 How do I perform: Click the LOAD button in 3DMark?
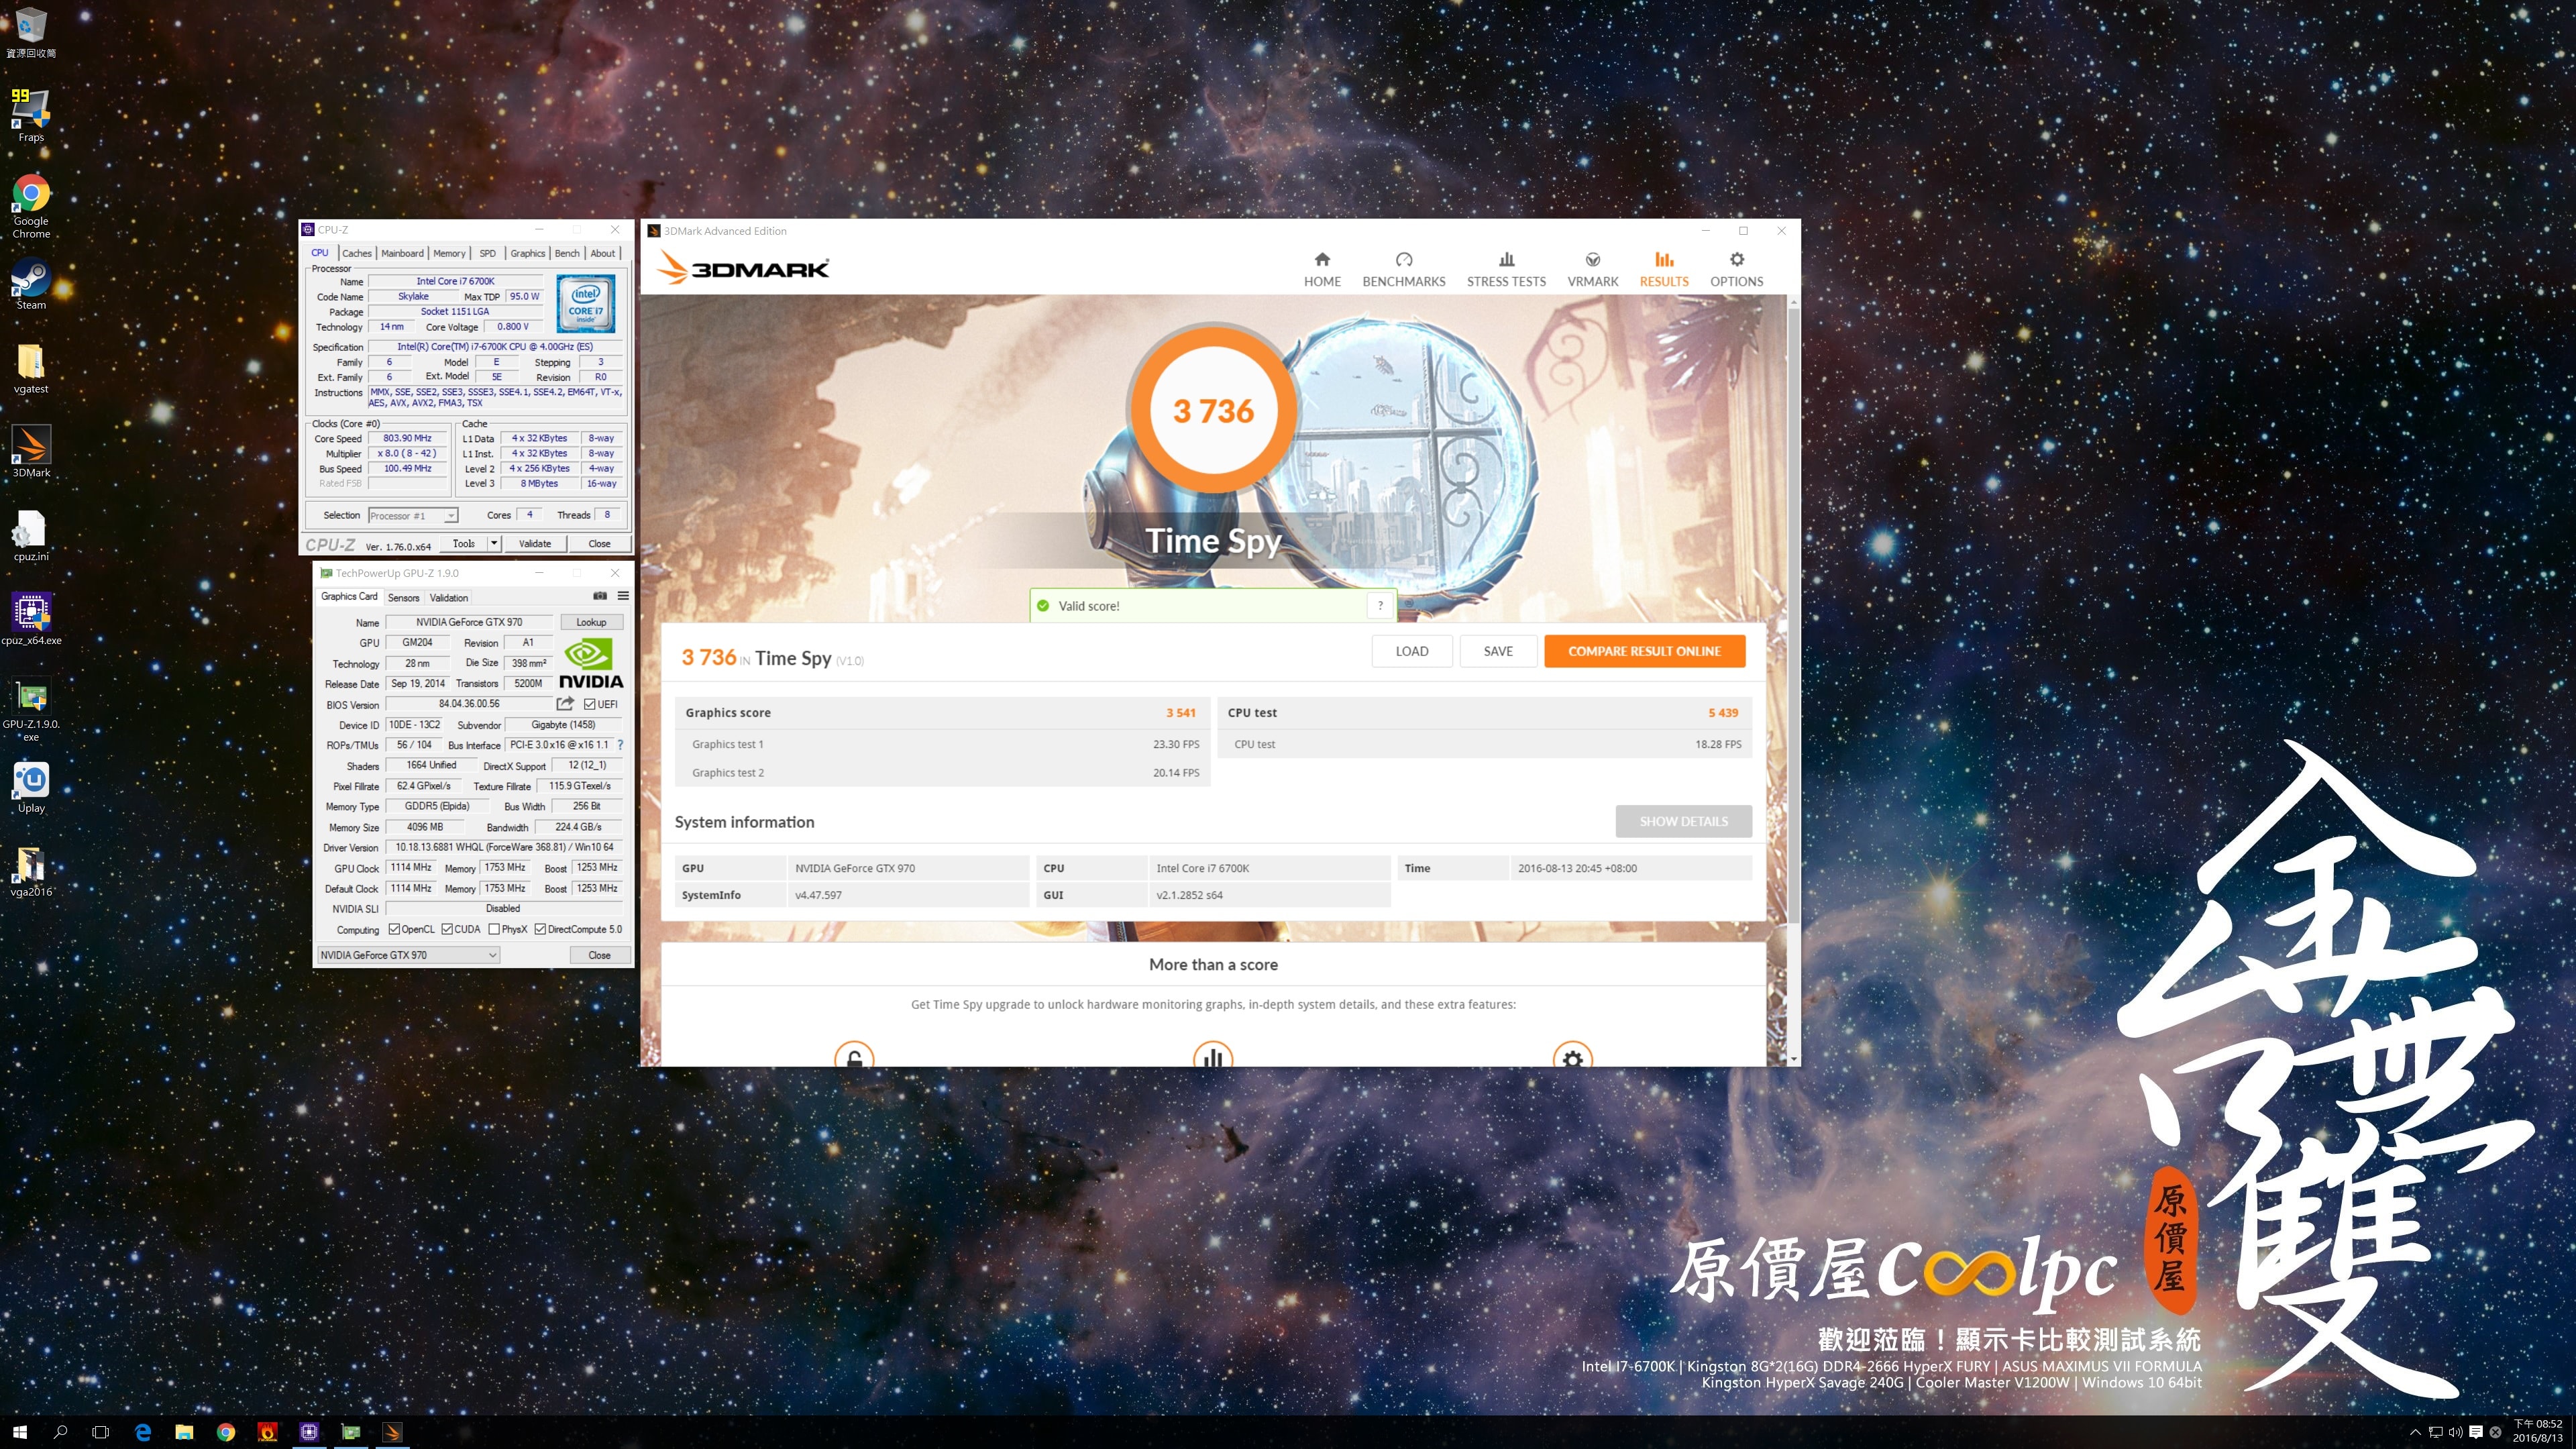tap(1411, 651)
